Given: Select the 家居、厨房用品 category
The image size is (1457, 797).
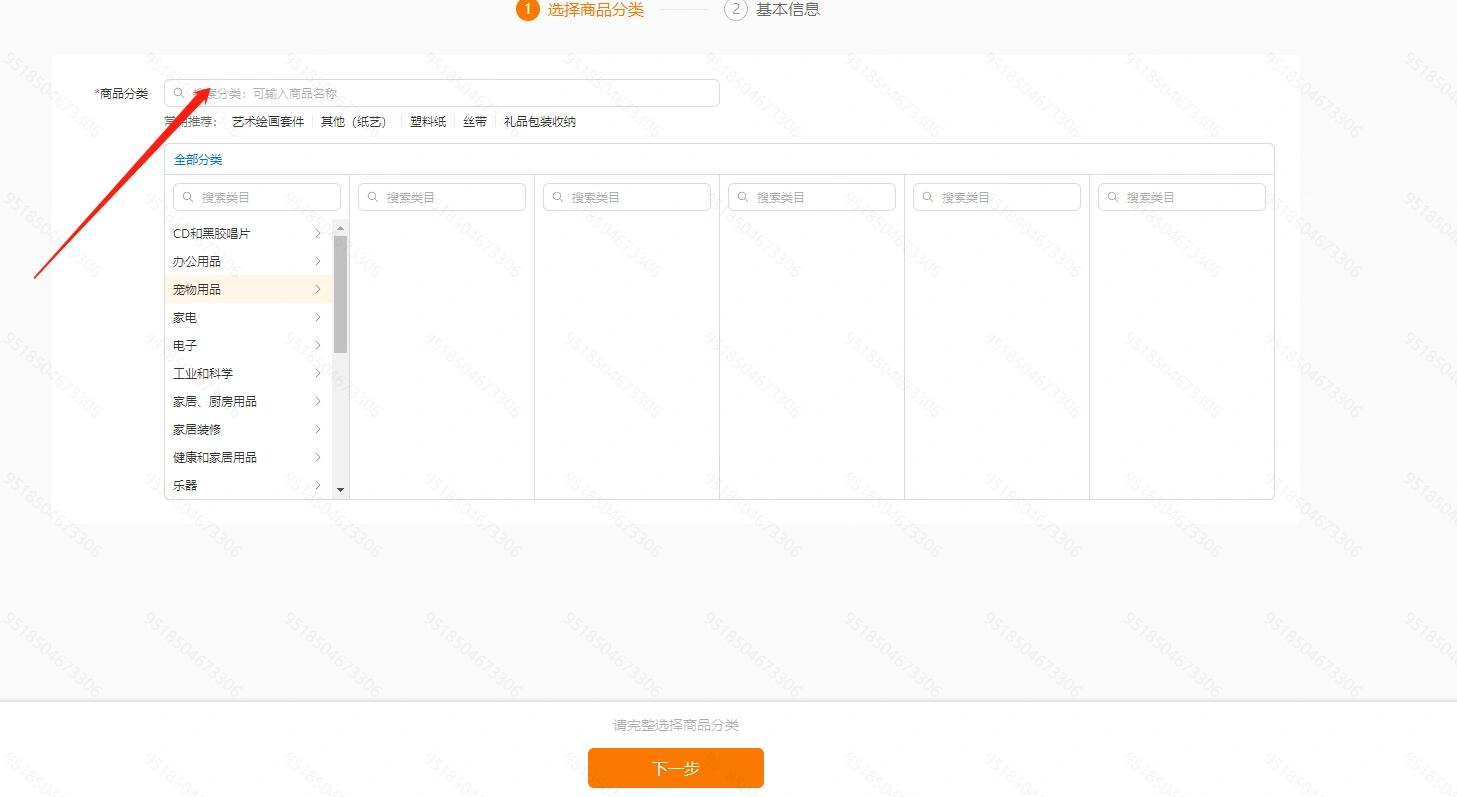Looking at the screenshot, I should pos(248,401).
